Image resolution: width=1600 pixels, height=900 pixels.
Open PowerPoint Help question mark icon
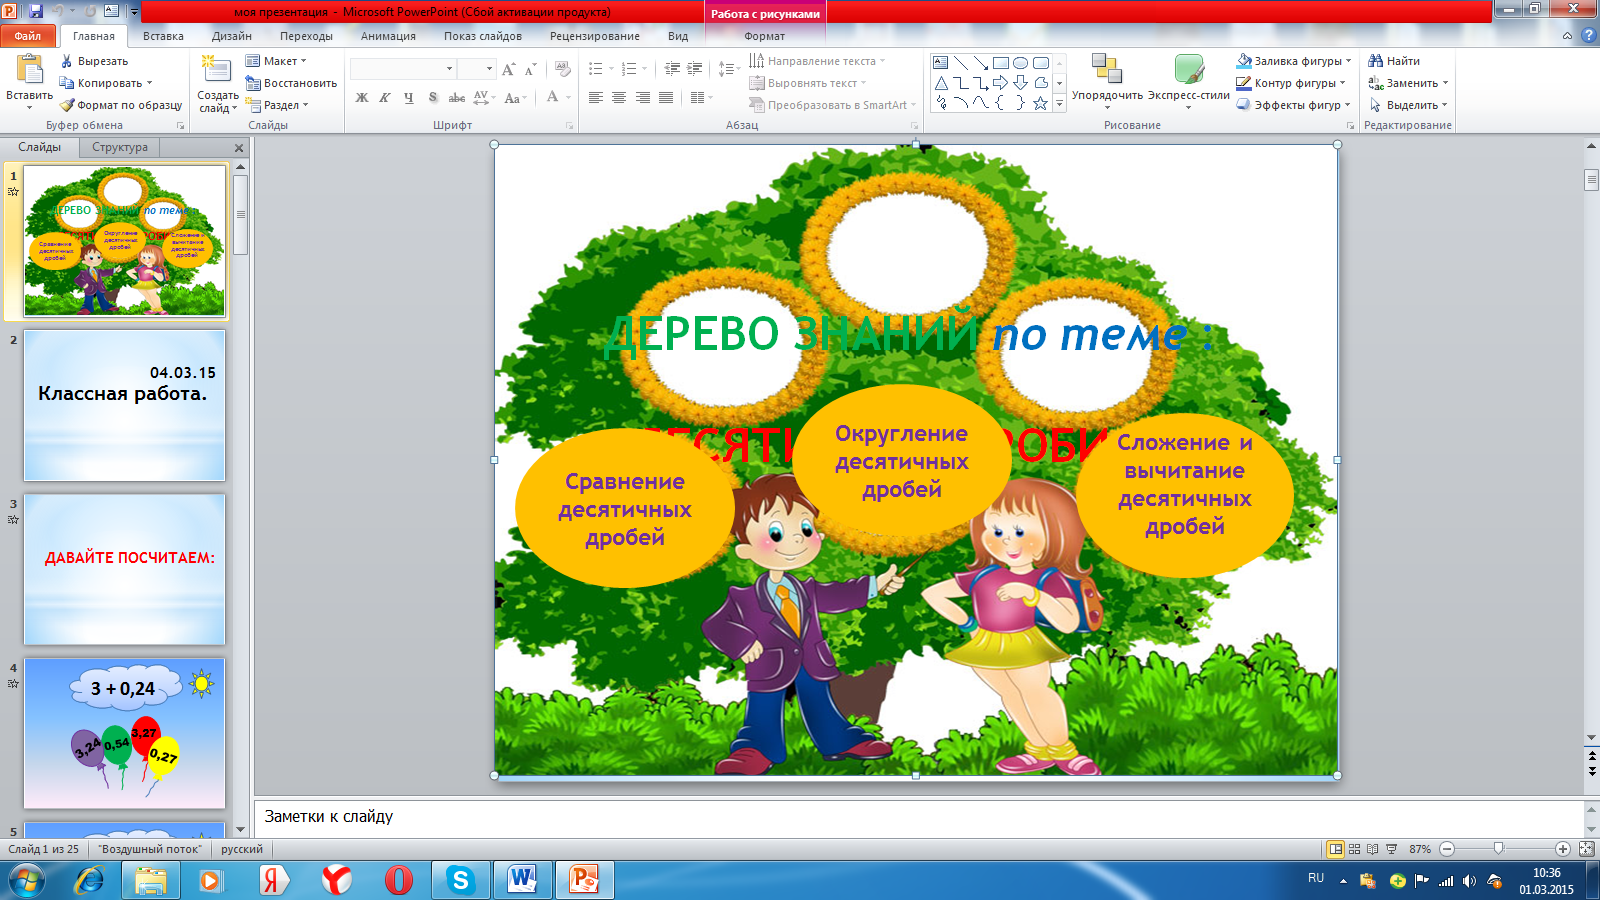pos(1588,36)
